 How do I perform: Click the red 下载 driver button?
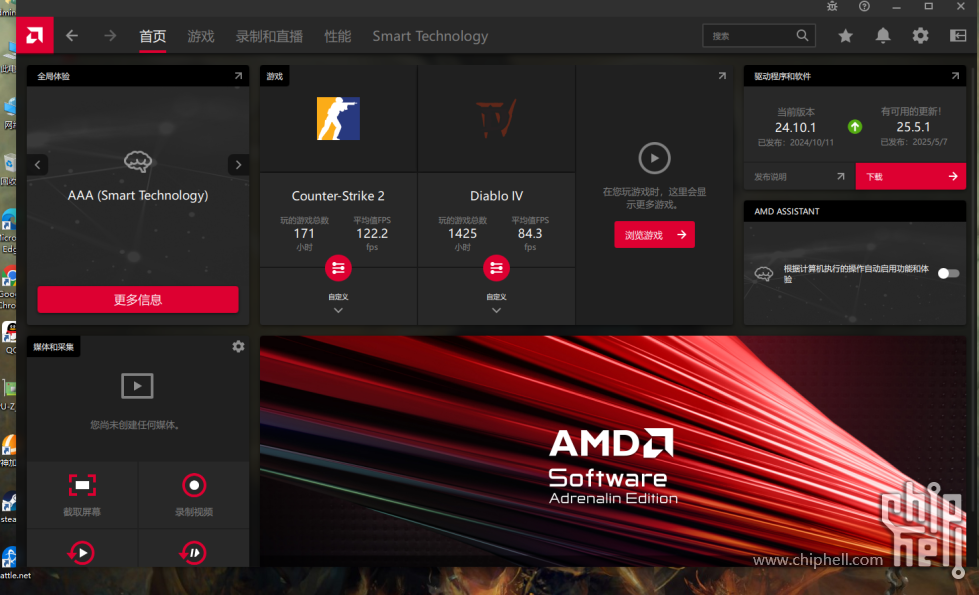(911, 176)
